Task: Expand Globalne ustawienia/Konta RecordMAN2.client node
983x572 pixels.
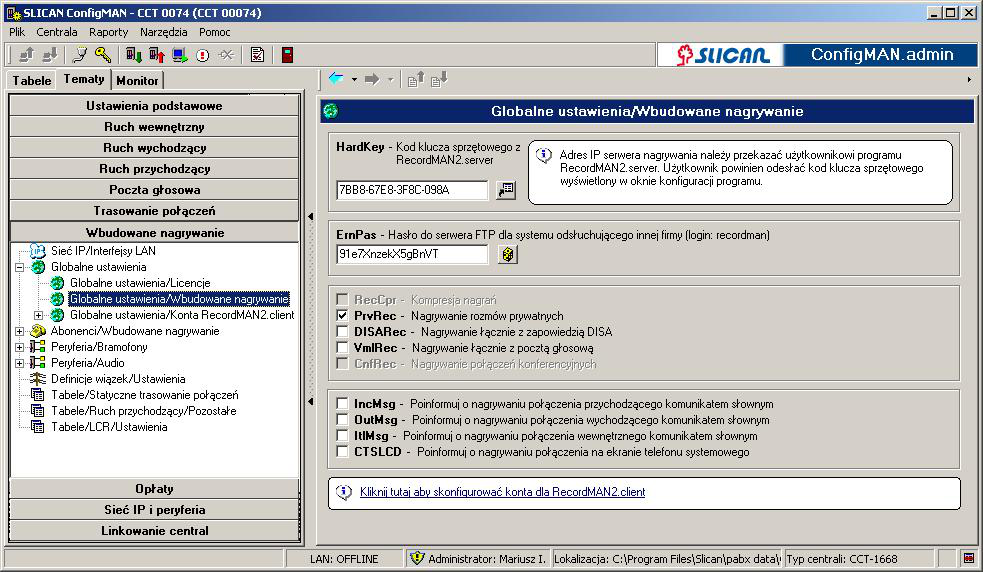Action: pyautogui.click(x=39, y=315)
